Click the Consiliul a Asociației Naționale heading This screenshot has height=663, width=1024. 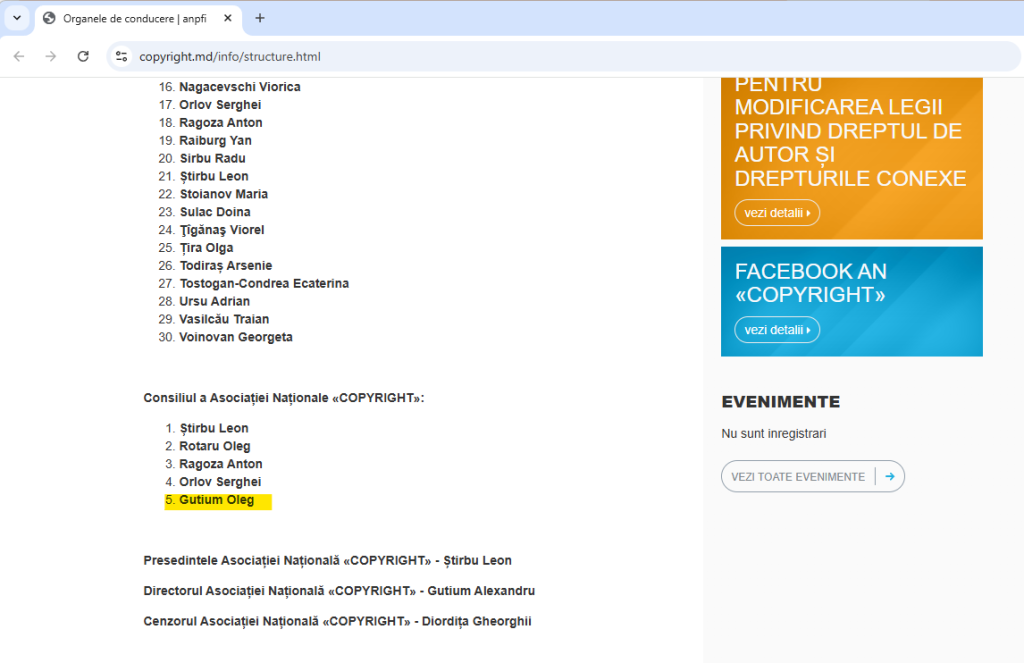(284, 398)
